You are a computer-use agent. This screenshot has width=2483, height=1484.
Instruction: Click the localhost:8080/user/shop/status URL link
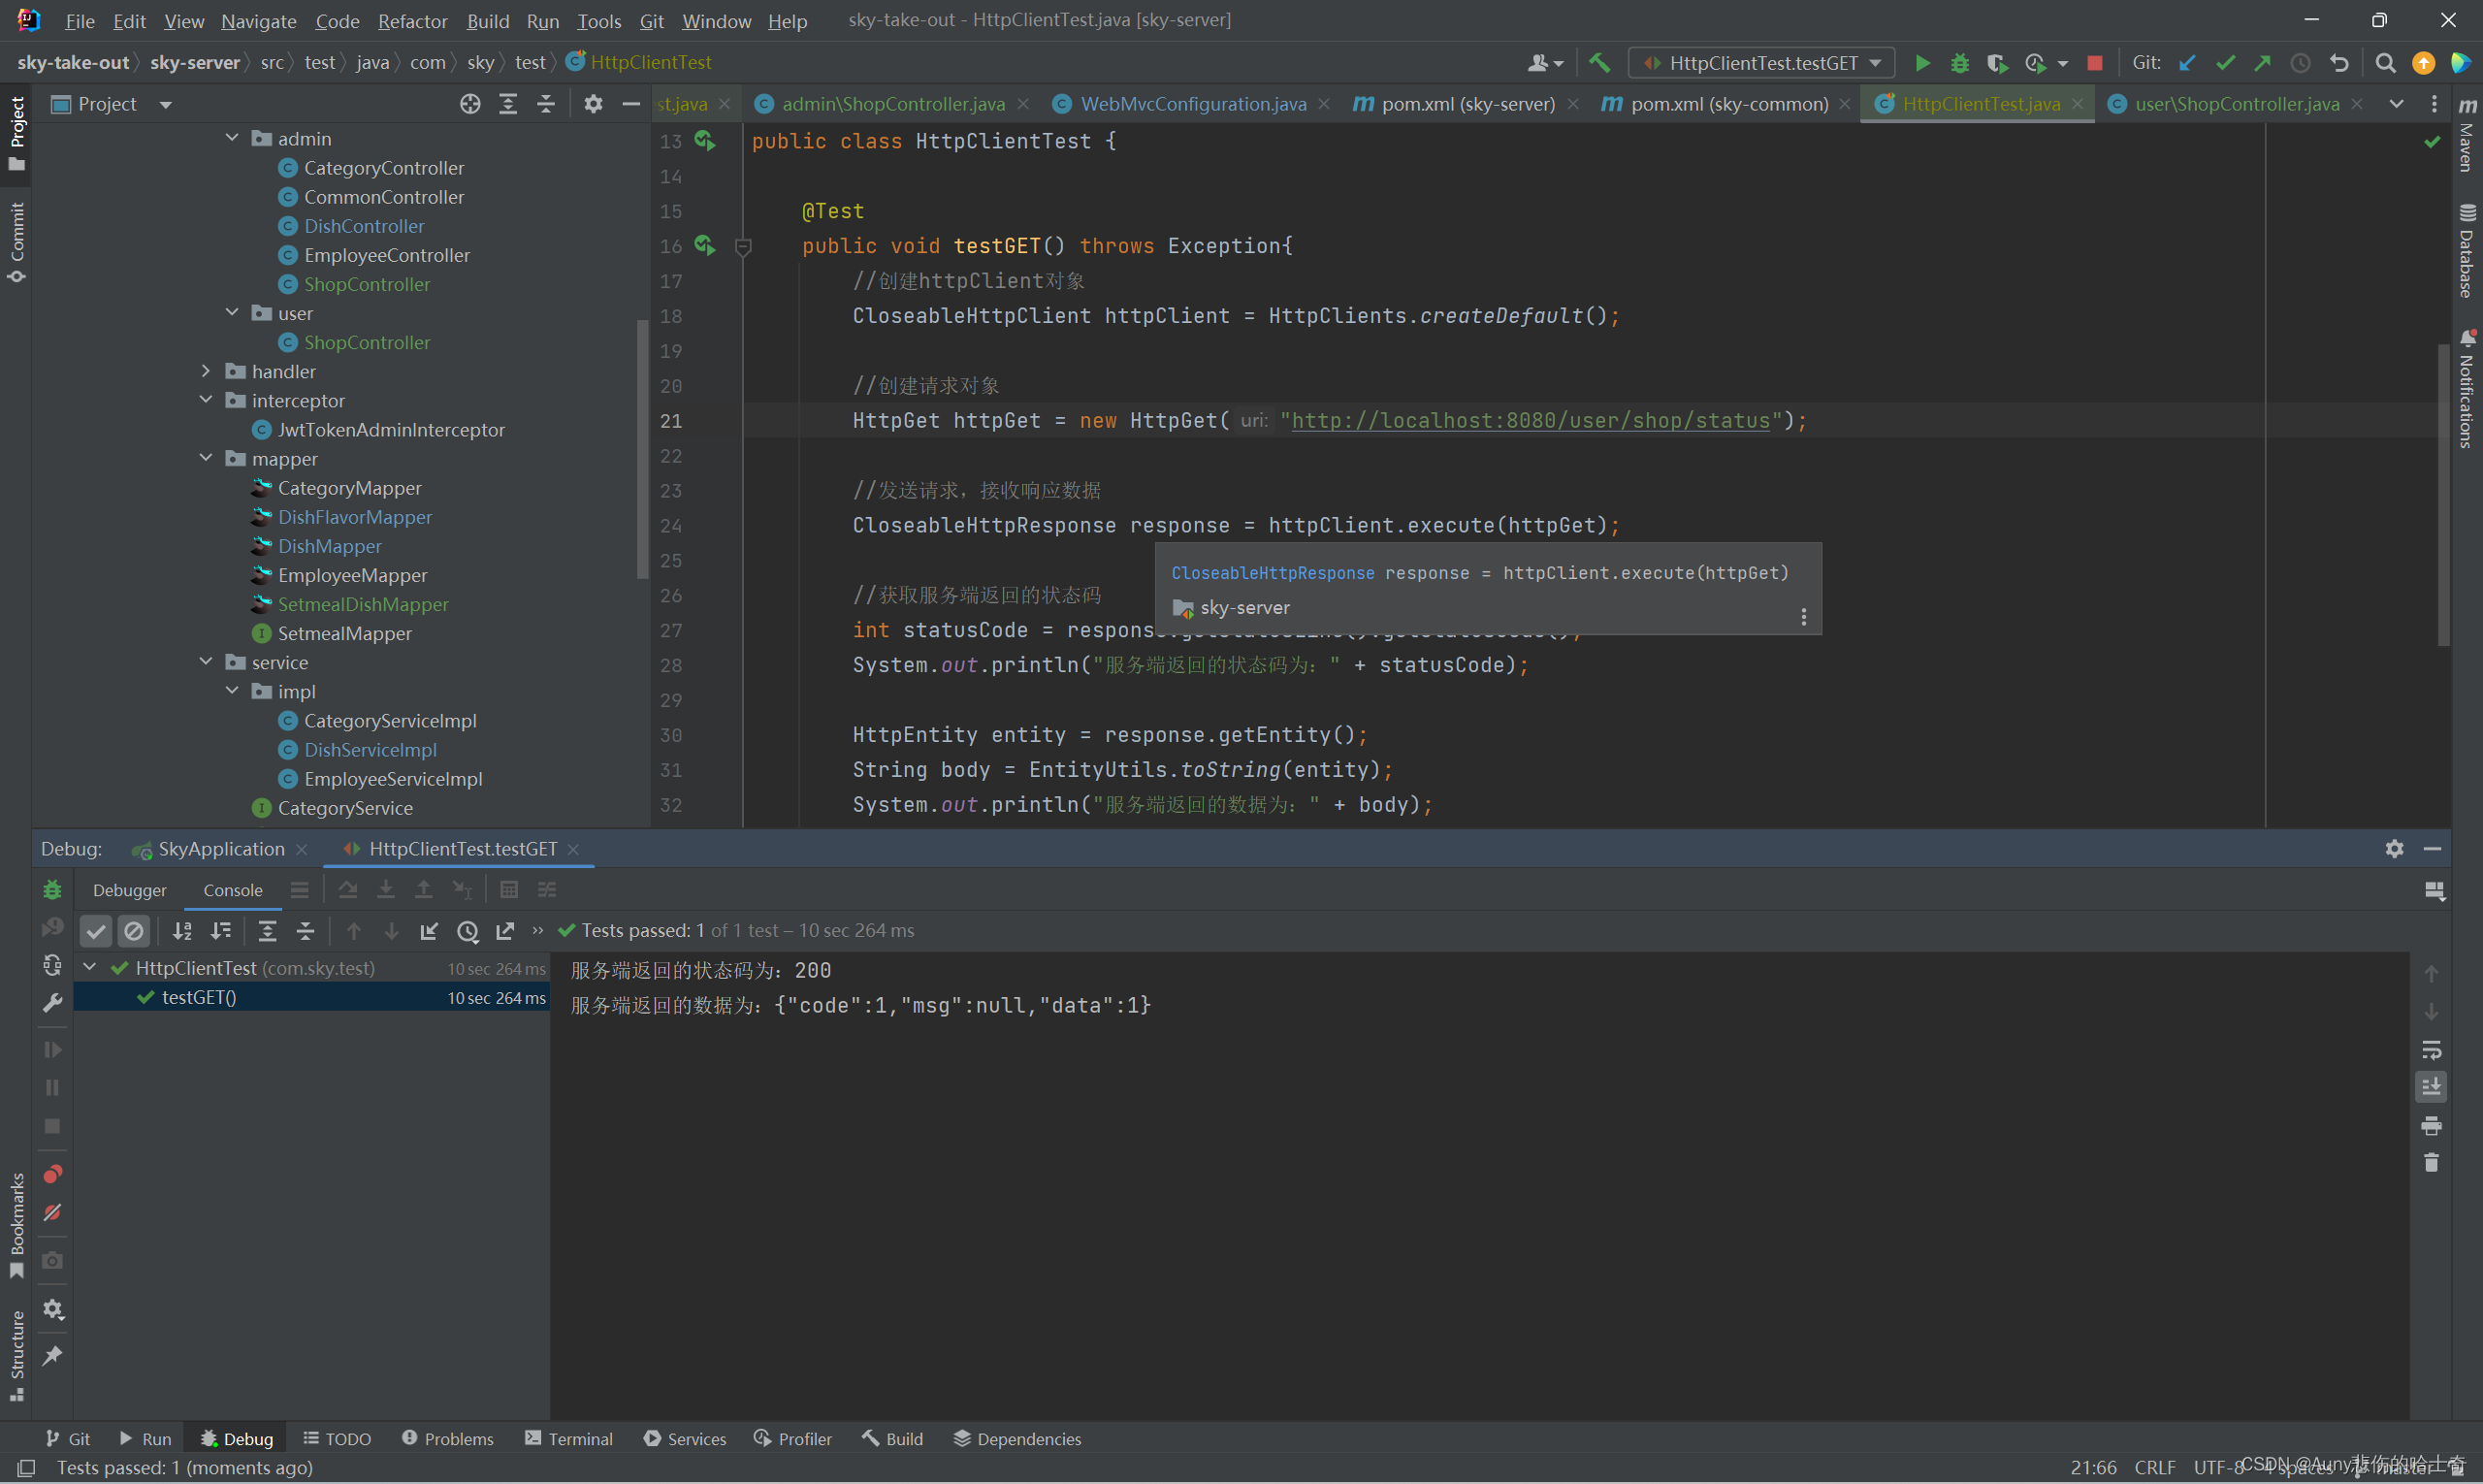click(x=1530, y=421)
